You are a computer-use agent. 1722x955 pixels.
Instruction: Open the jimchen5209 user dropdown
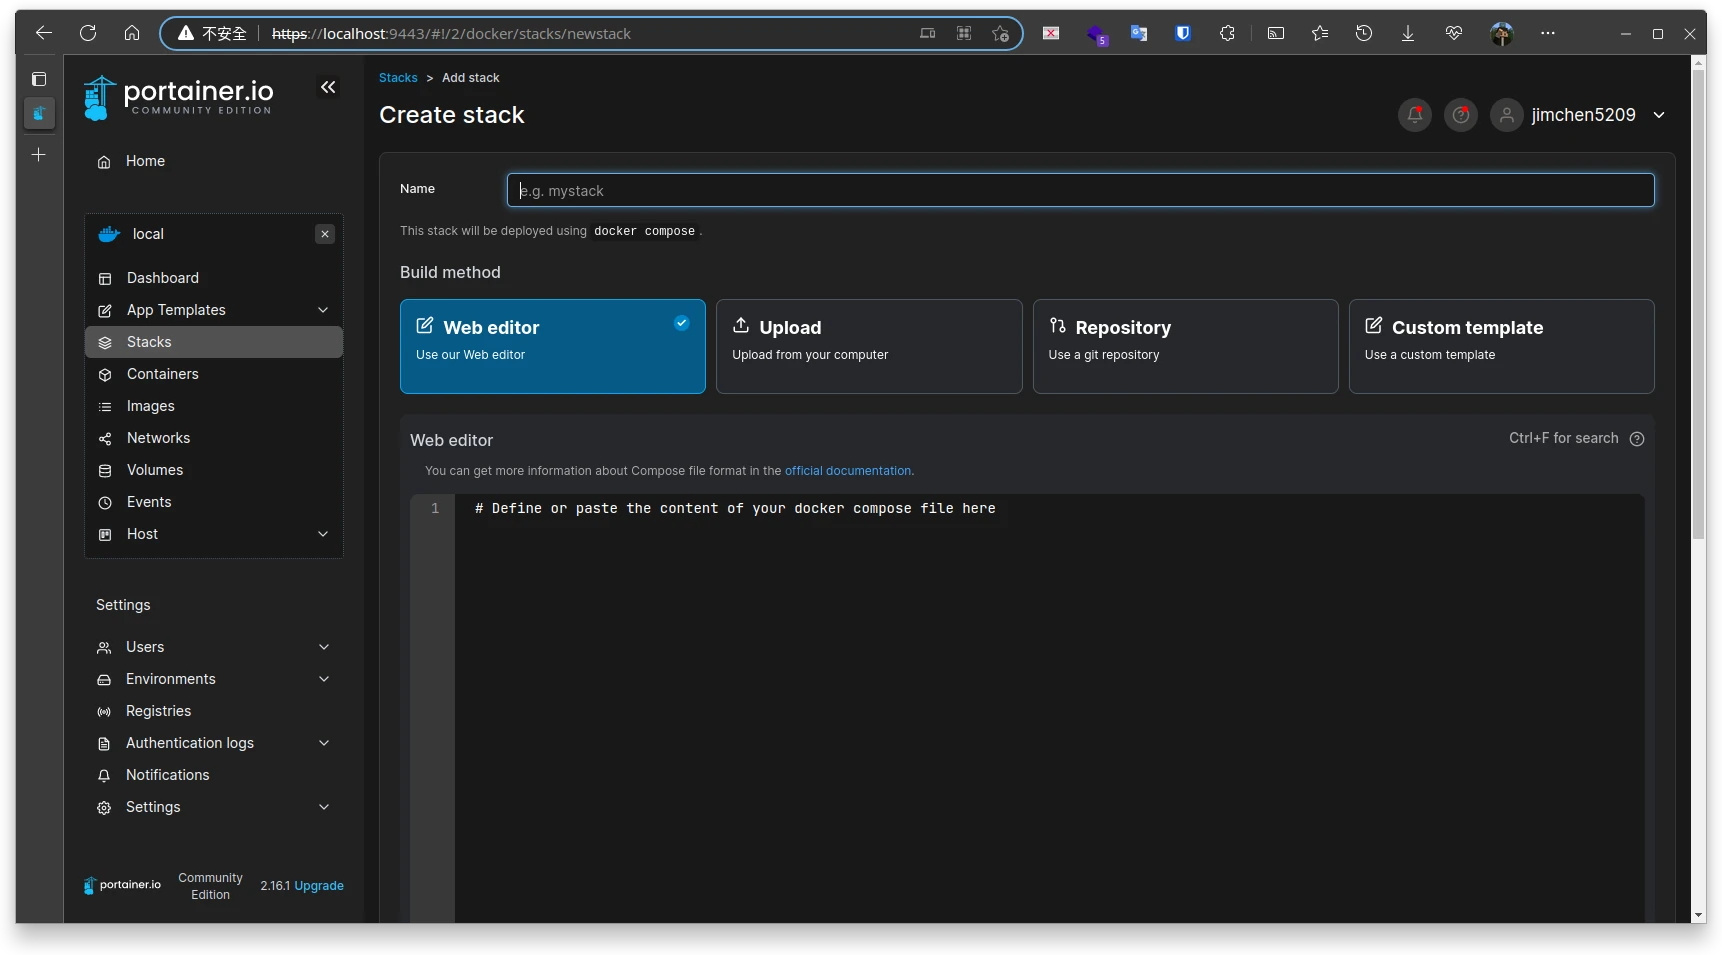pyautogui.click(x=1582, y=115)
